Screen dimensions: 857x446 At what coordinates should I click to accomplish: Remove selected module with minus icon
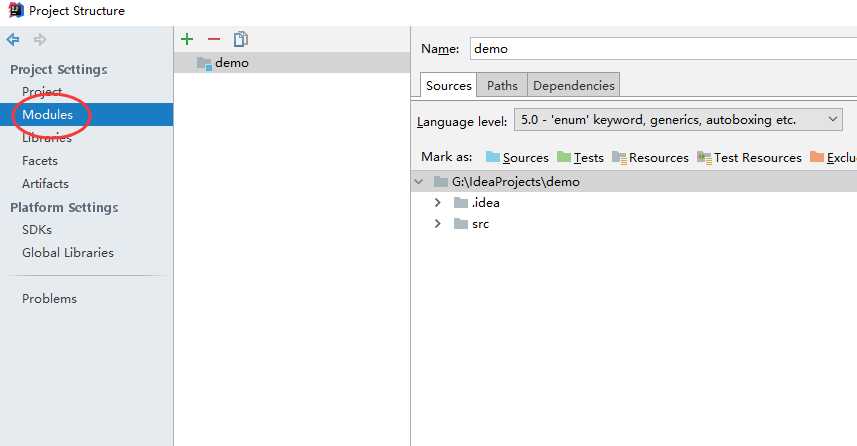point(214,39)
